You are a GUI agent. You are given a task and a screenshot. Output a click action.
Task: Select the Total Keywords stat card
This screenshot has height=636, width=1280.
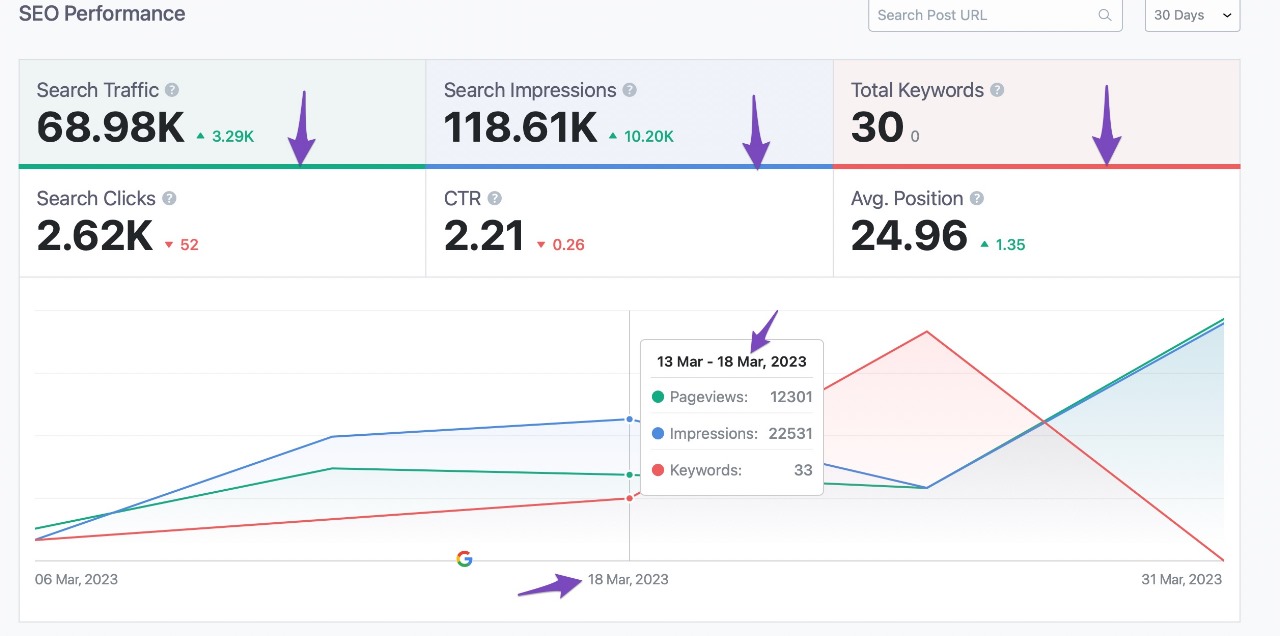click(1036, 112)
